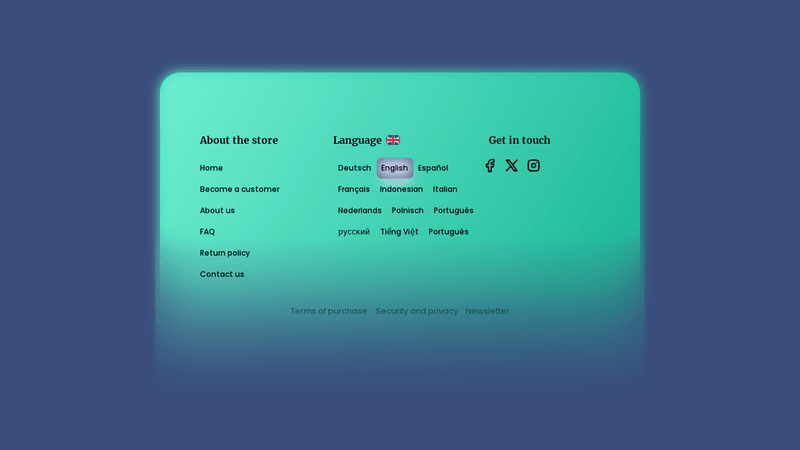Screen dimensions: 800x450
Task: Click the X (Twitter) icon
Action: click(x=512, y=166)
